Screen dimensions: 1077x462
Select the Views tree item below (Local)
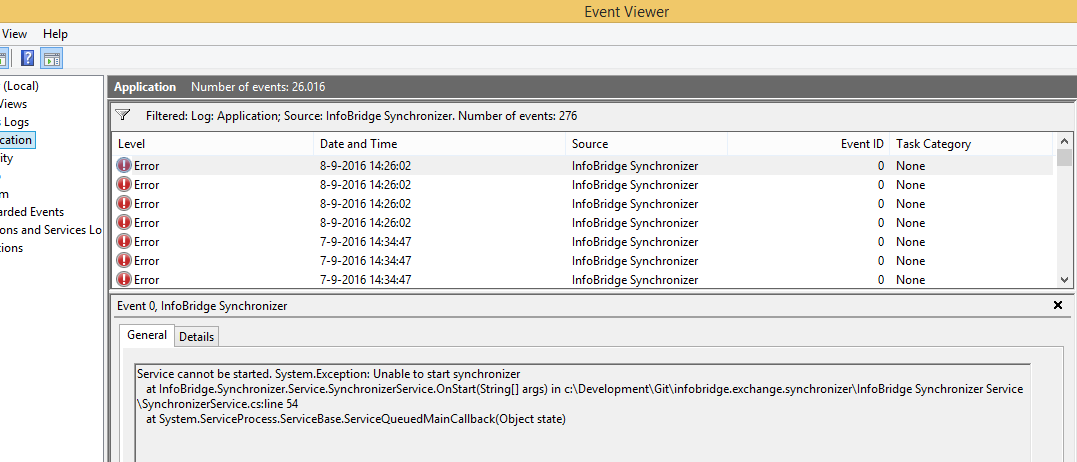14,104
